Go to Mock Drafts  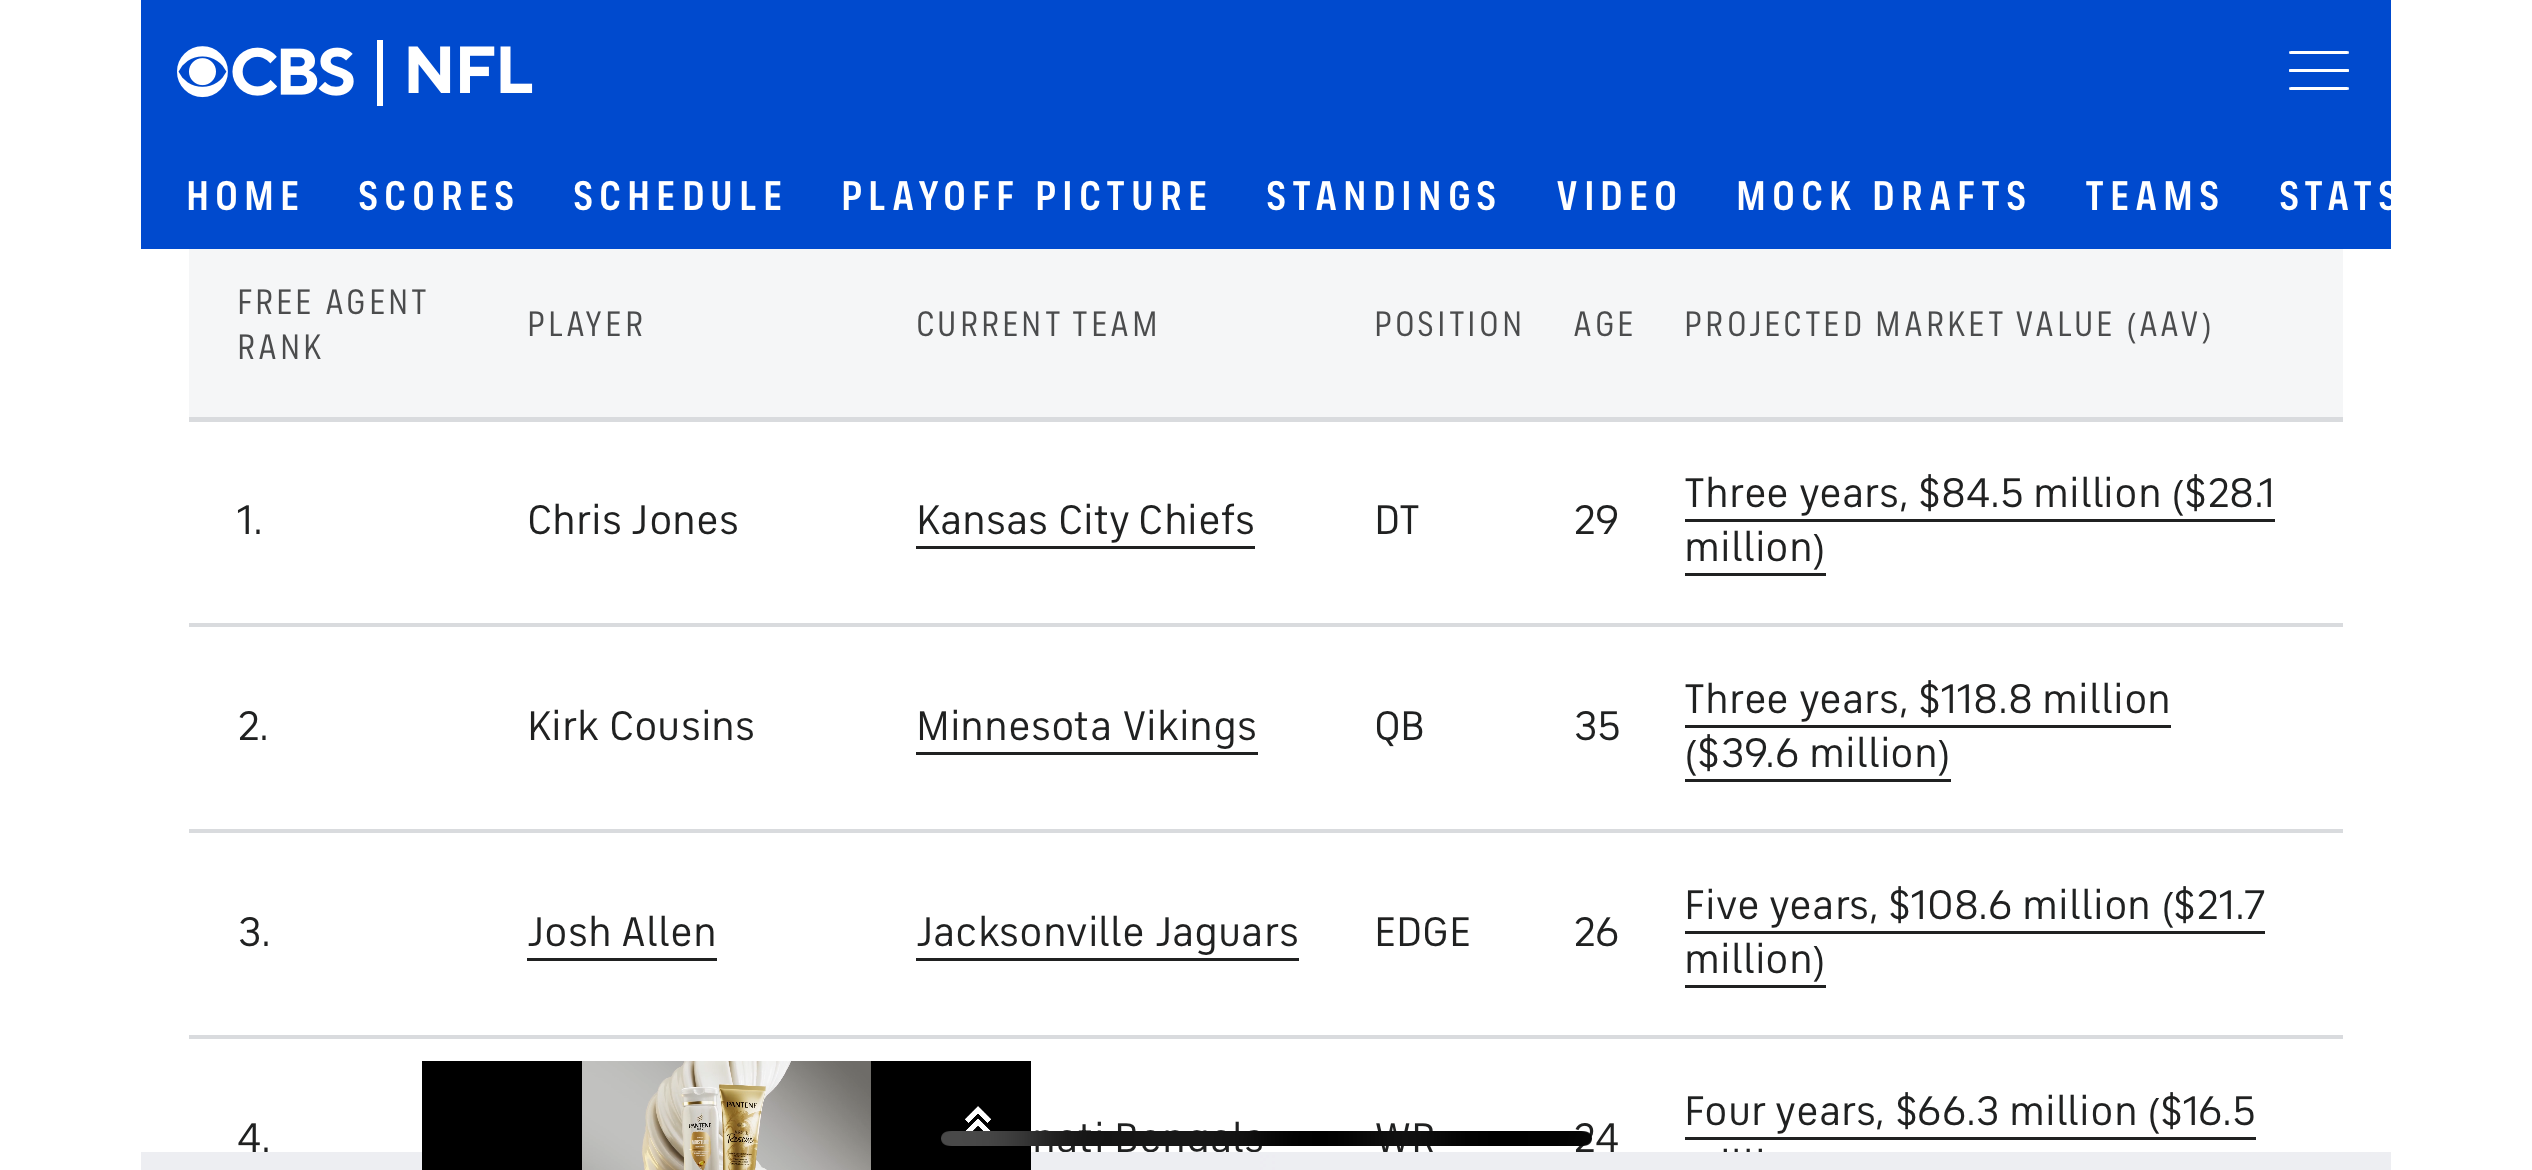pyautogui.click(x=1883, y=196)
